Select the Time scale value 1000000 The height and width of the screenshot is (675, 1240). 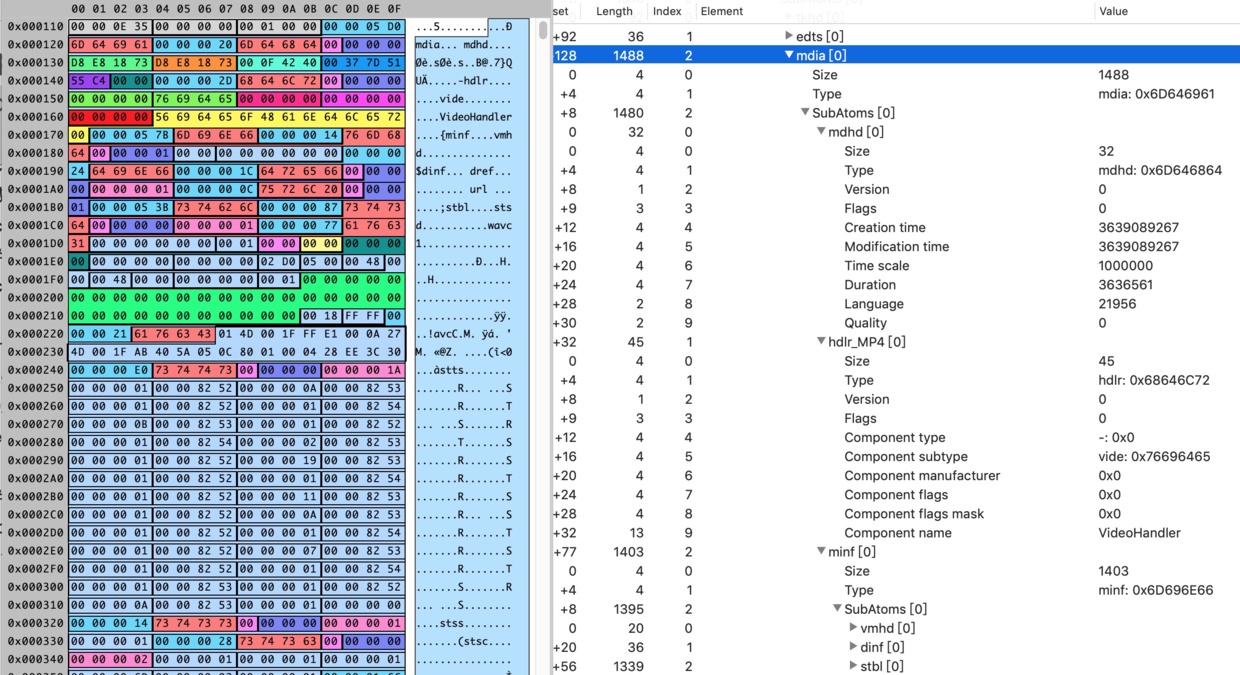click(x=1125, y=266)
